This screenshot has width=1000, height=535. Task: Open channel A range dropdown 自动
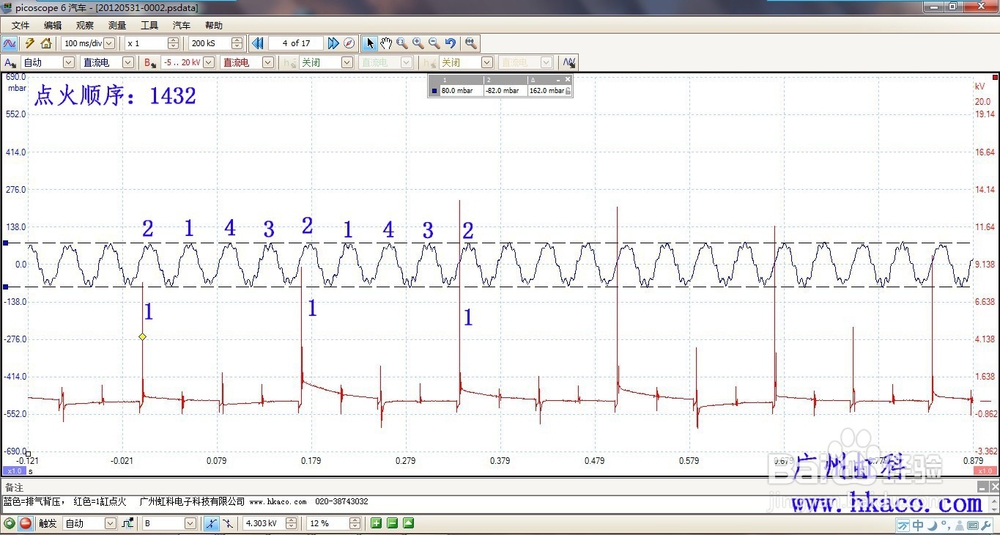[48, 62]
